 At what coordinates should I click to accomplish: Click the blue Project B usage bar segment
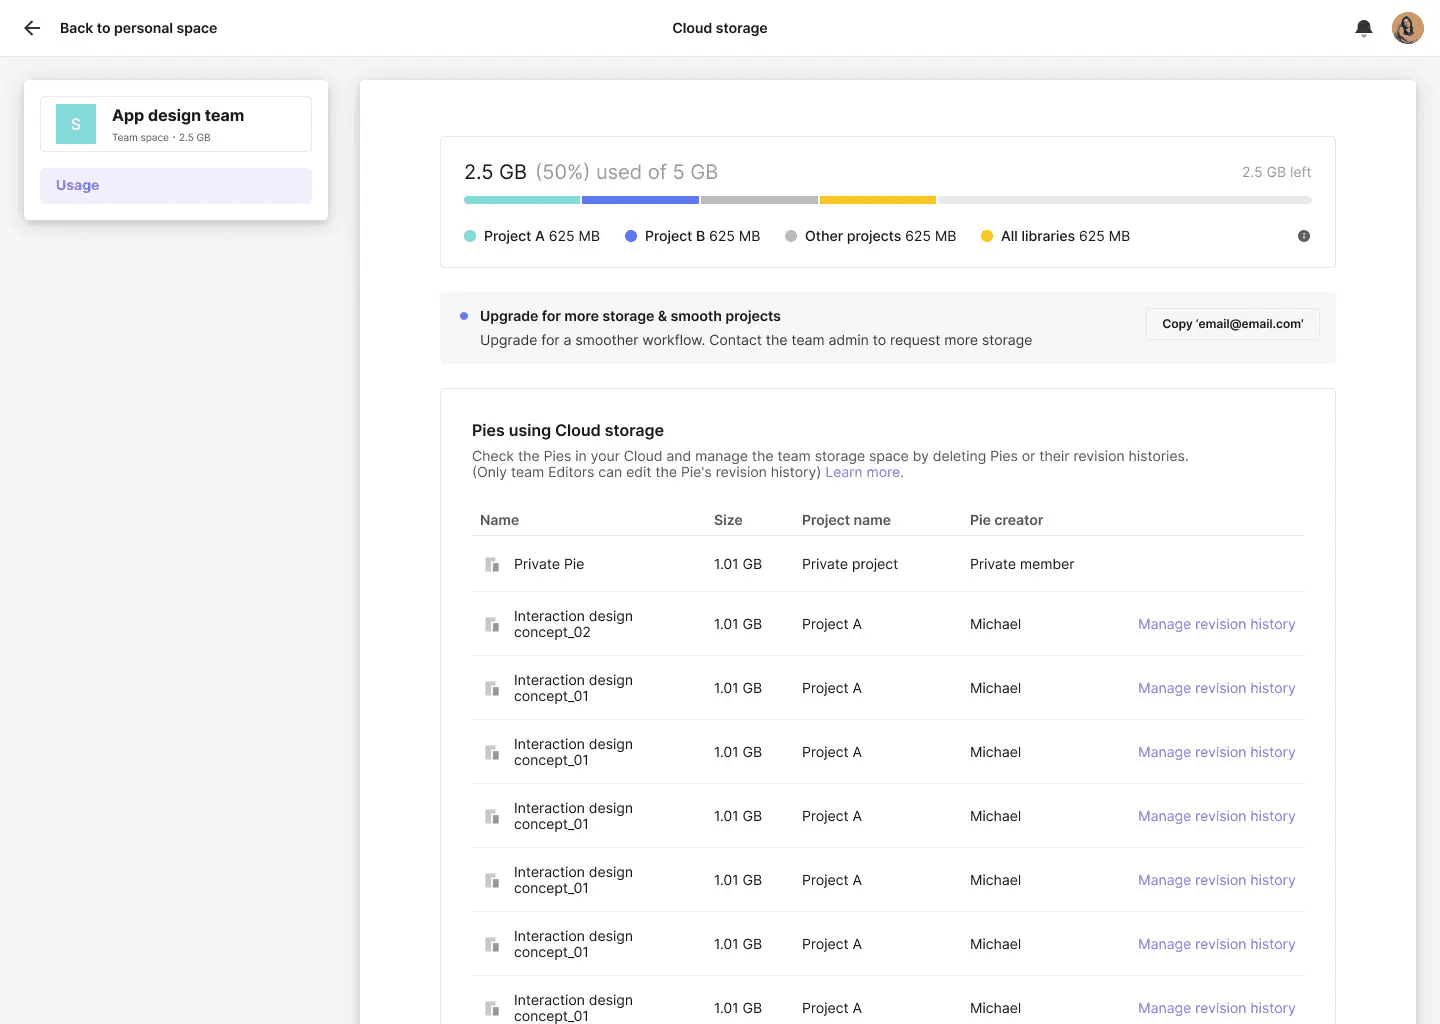640,200
